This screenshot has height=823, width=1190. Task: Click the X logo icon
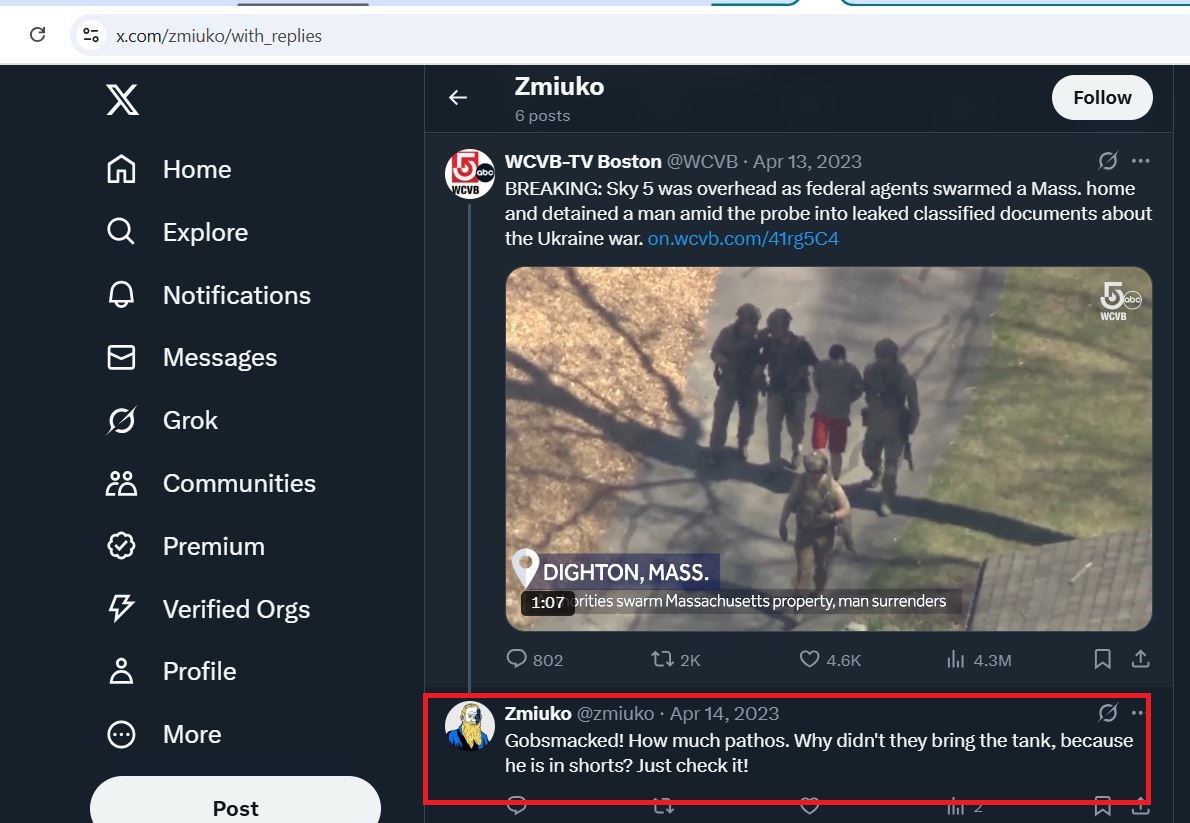[122, 99]
